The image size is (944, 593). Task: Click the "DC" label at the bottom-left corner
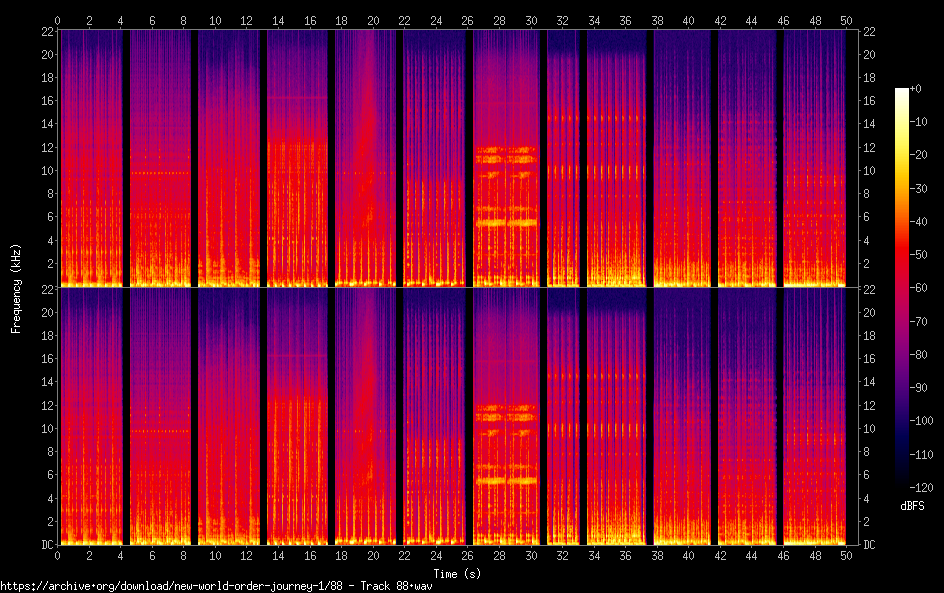[x=44, y=544]
